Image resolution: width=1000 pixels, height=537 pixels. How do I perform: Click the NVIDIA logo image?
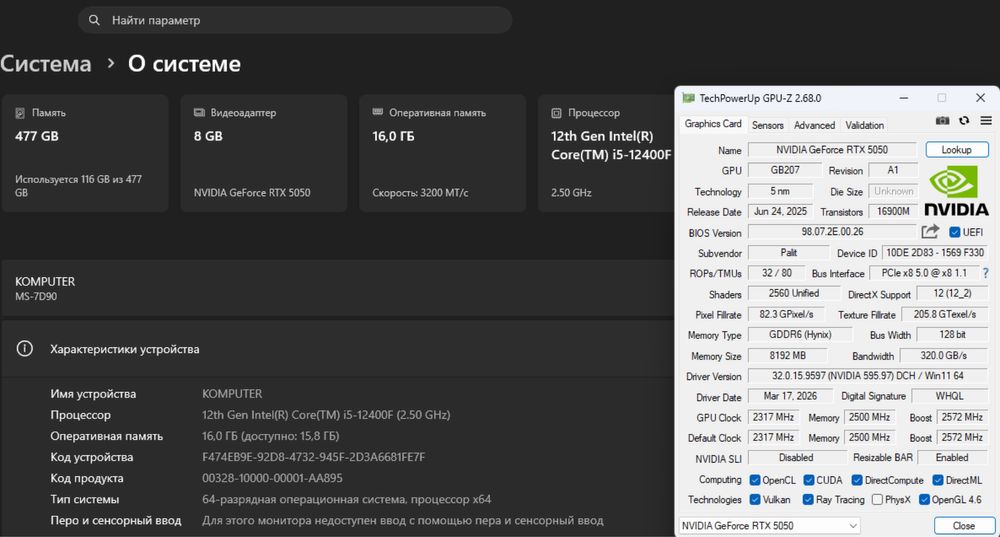click(x=956, y=191)
